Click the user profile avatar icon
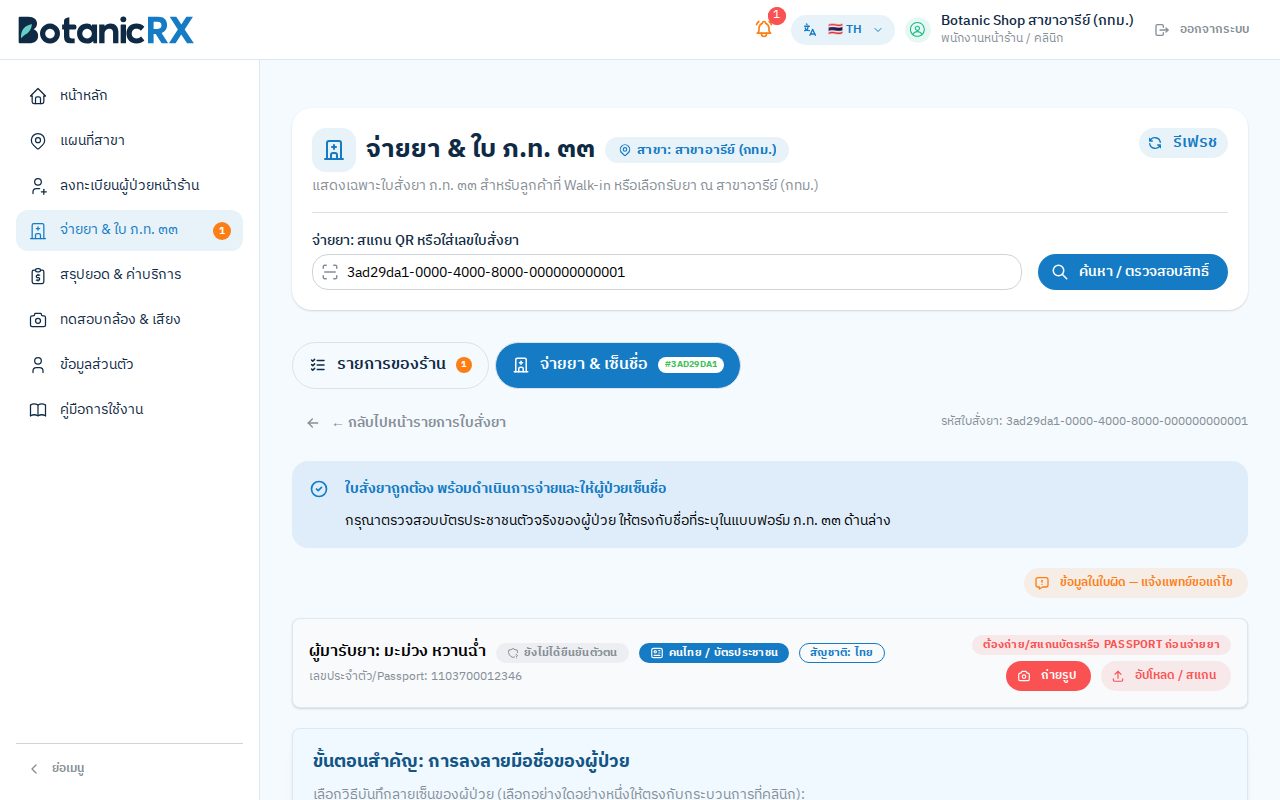Image resolution: width=1280 pixels, height=800 pixels. [x=918, y=30]
